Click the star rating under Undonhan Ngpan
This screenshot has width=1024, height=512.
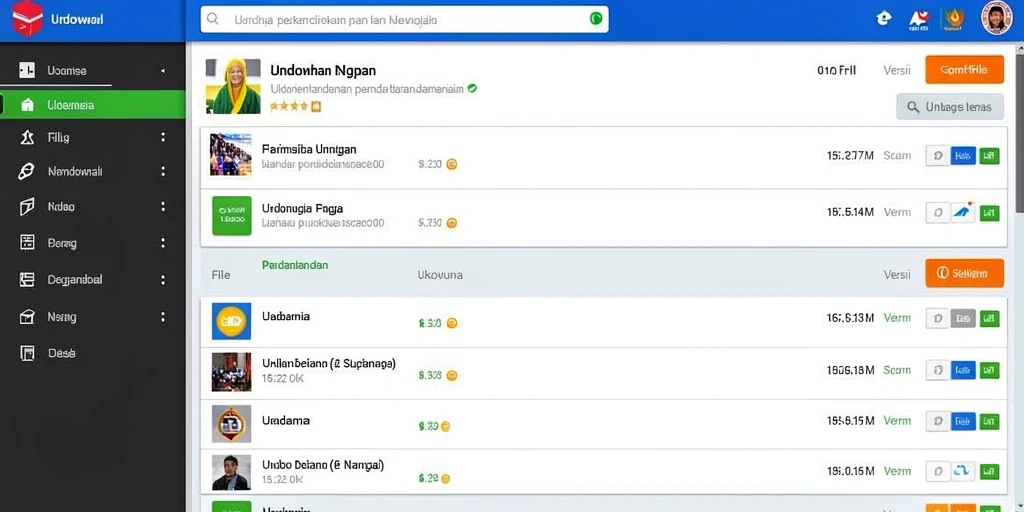coord(295,106)
